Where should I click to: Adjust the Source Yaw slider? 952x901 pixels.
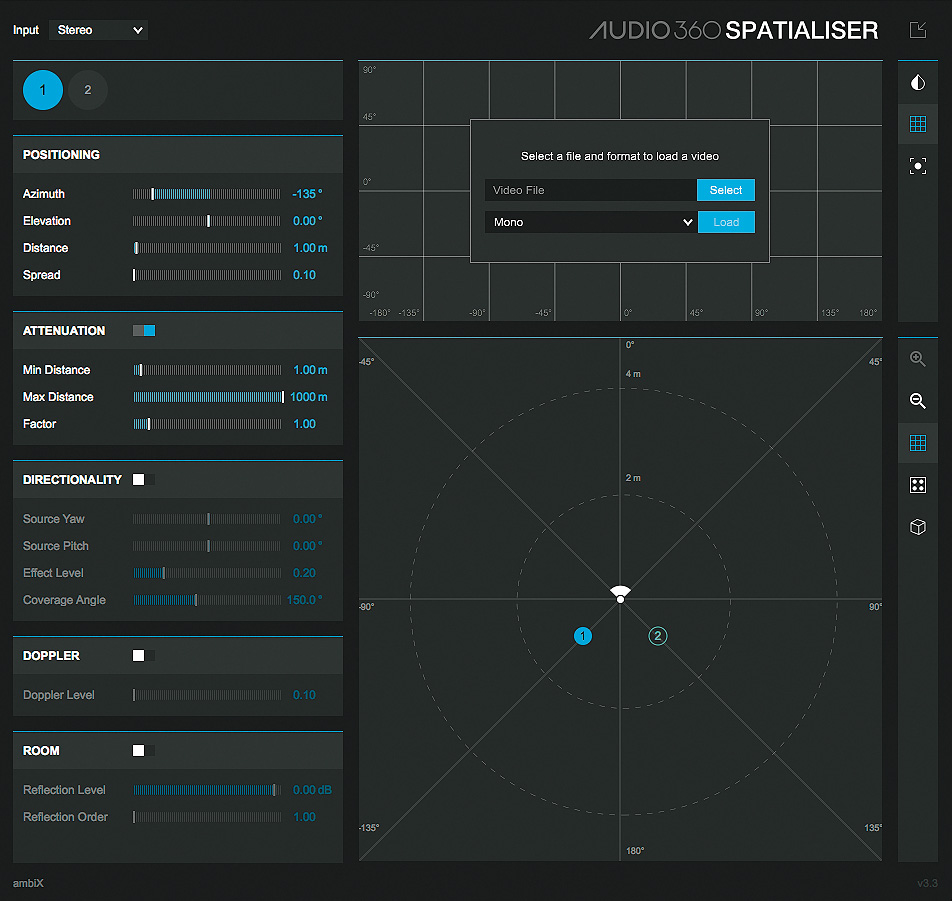(207, 519)
